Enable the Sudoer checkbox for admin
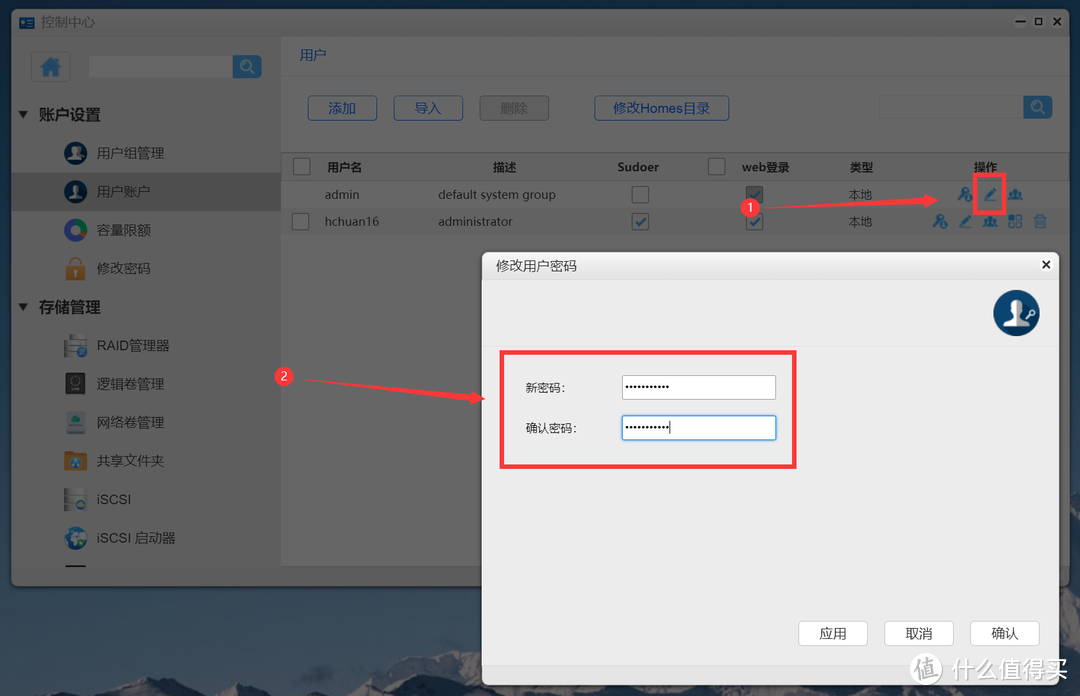The image size is (1080, 696). point(640,194)
